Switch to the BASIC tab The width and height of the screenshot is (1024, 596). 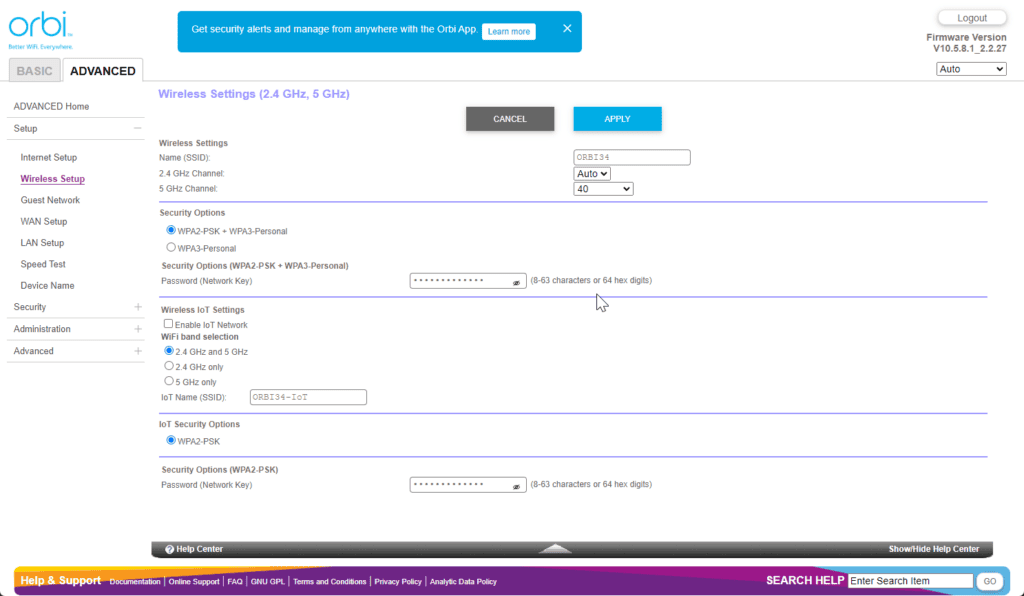coord(34,71)
